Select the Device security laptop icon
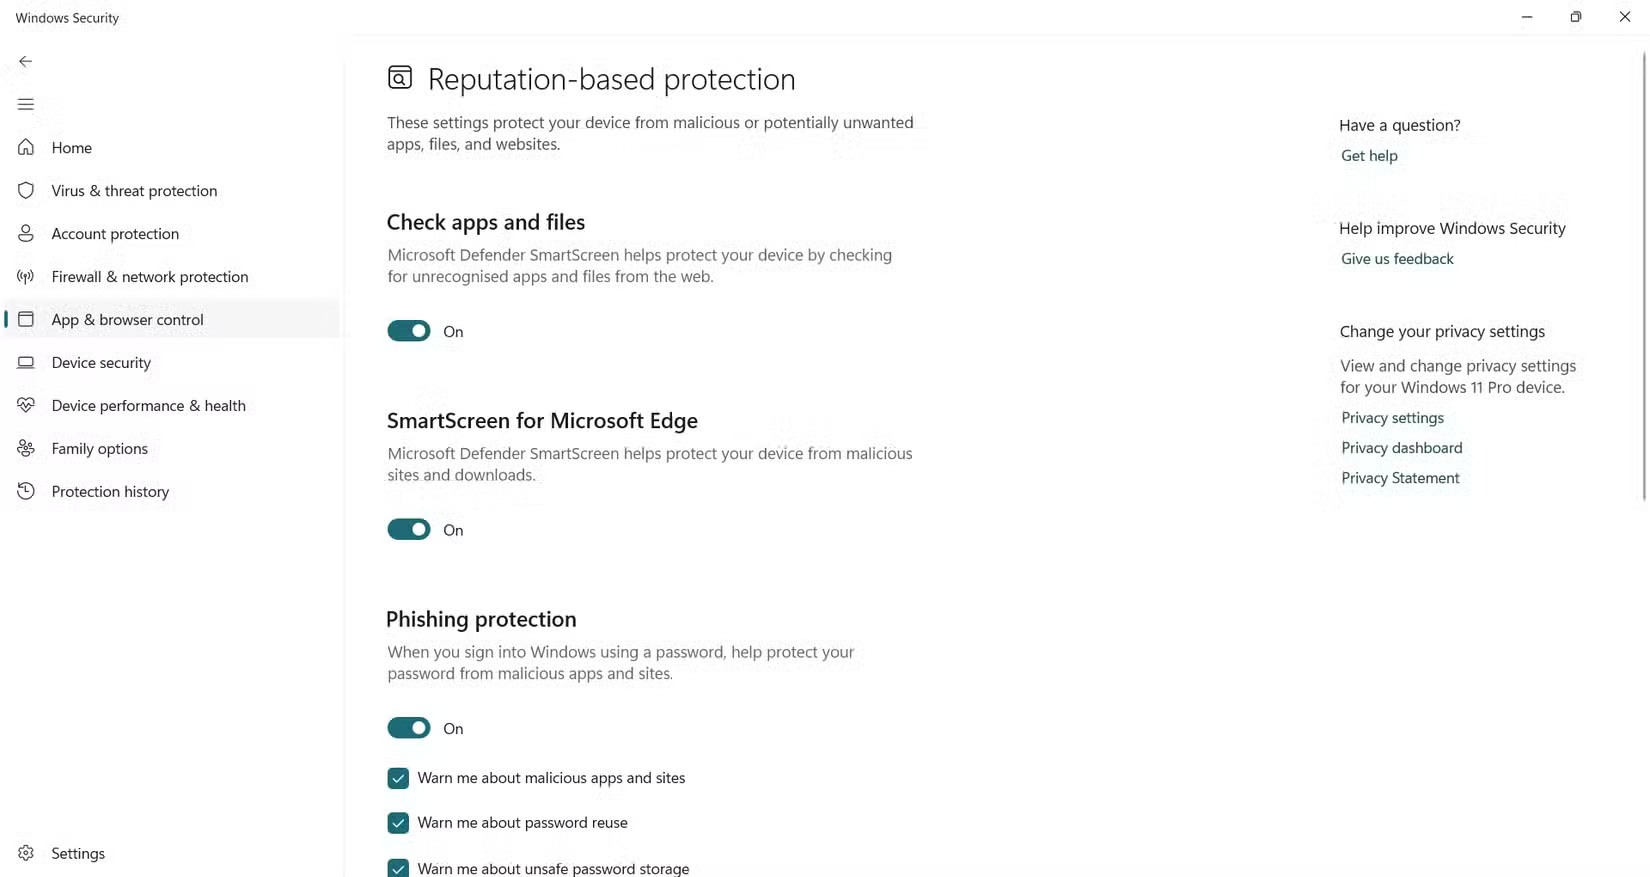Screen dimensions: 1650x877 pos(25,362)
